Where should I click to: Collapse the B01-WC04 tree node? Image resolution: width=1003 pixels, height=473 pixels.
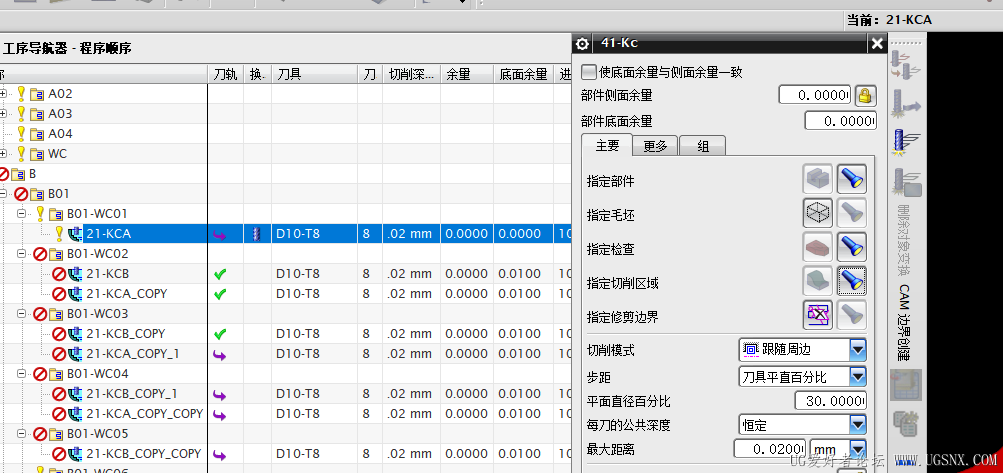21,373
